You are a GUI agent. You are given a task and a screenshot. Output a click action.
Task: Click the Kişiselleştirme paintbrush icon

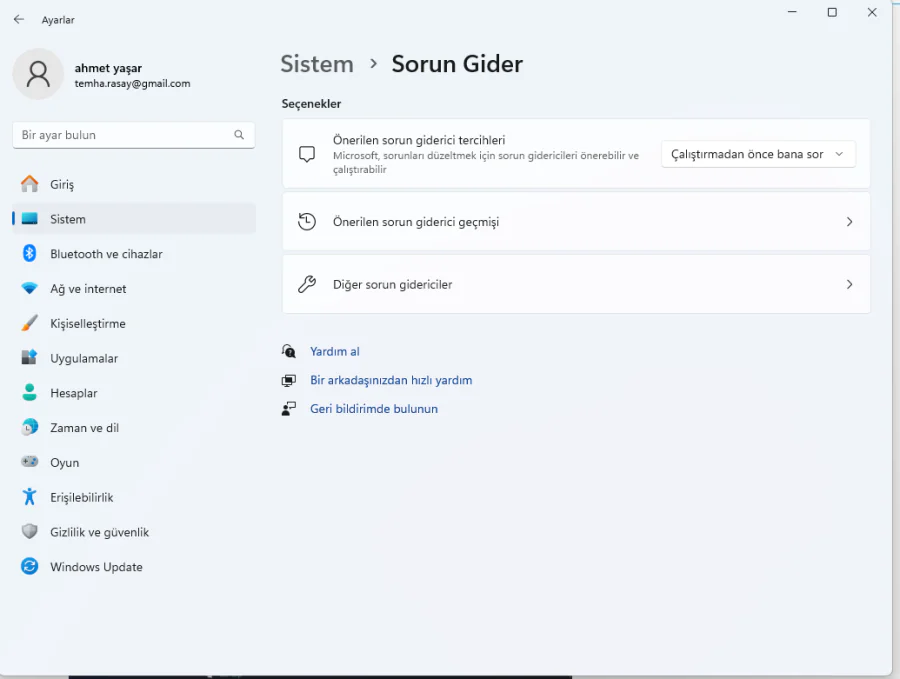pyautogui.click(x=30, y=324)
